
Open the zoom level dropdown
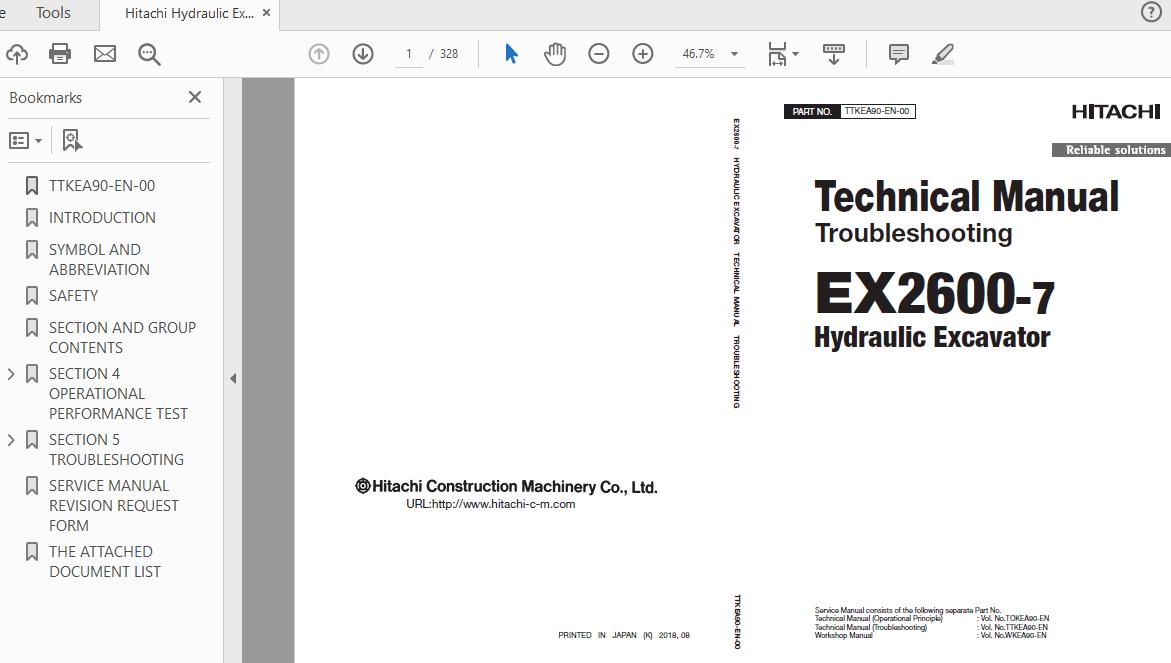tap(734, 54)
